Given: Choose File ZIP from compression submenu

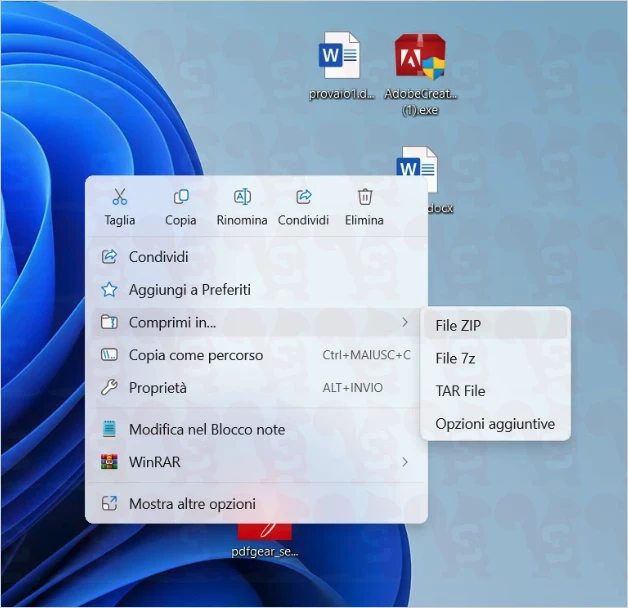Looking at the screenshot, I should click(458, 326).
